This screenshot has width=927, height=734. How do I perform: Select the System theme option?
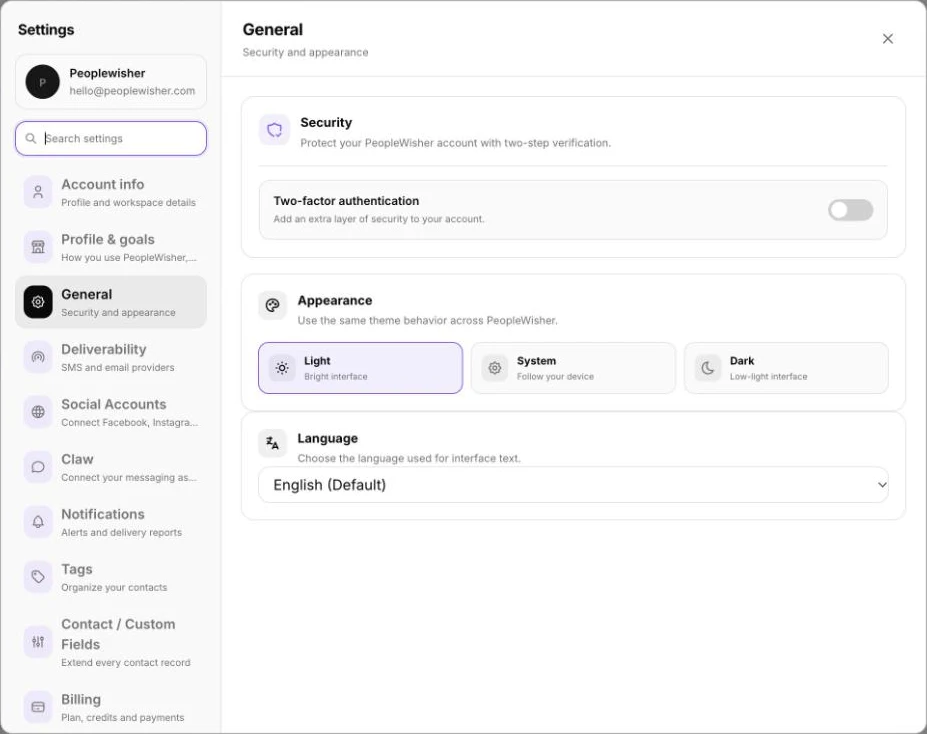(573, 368)
